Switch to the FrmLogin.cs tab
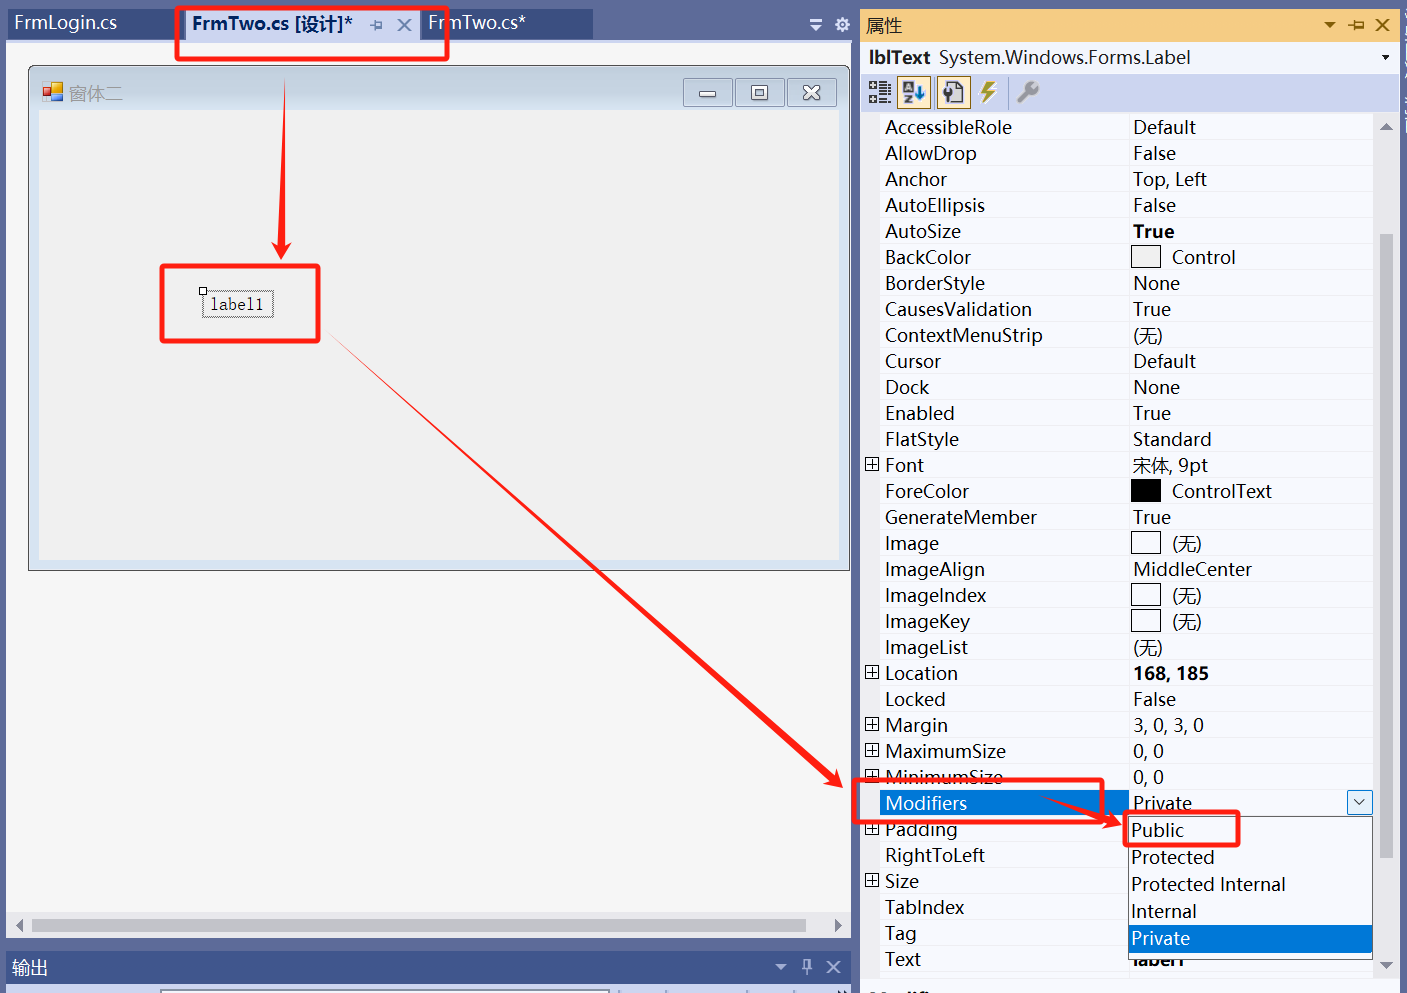The image size is (1407, 993). pyautogui.click(x=66, y=23)
